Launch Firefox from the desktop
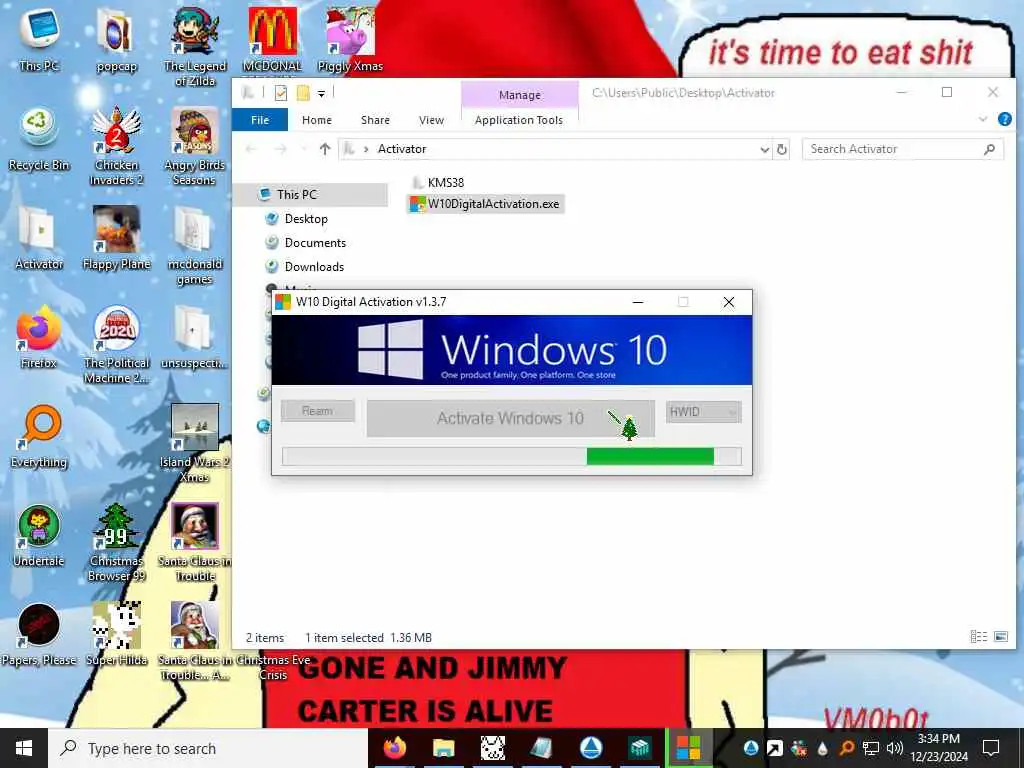1024x768 pixels. pos(39,337)
